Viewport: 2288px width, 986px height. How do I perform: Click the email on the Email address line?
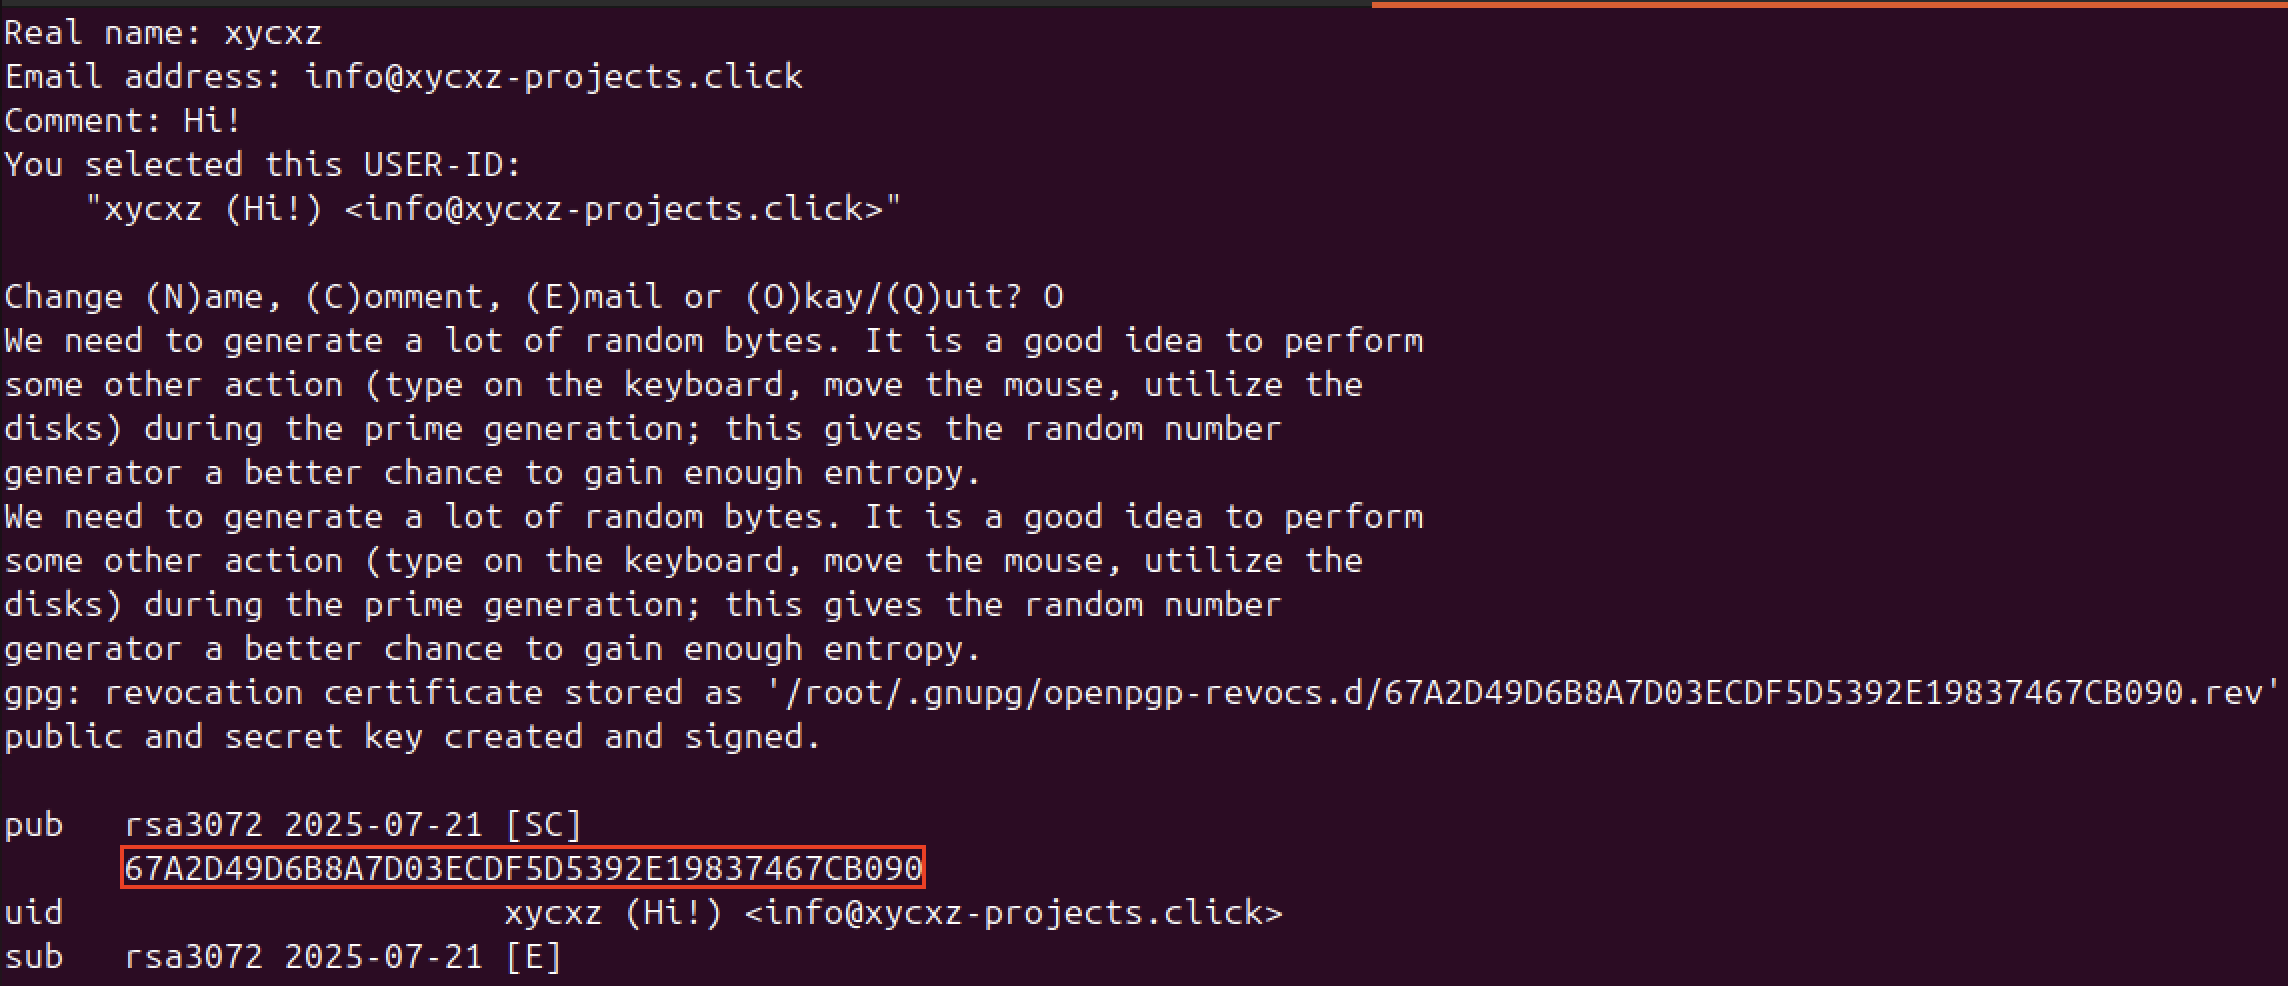tap(553, 77)
